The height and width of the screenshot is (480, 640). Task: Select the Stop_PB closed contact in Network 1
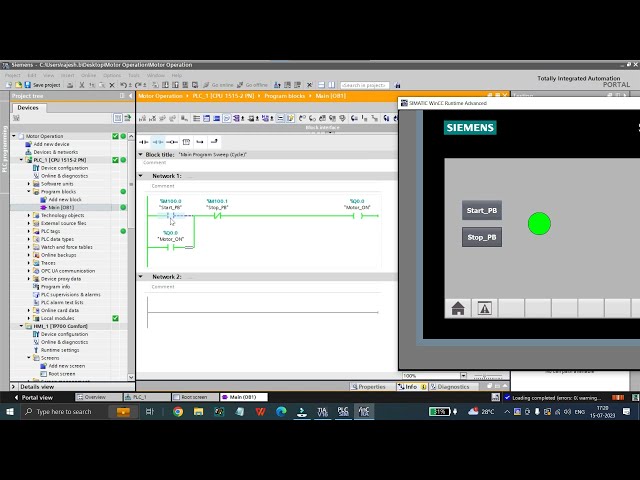[217, 216]
